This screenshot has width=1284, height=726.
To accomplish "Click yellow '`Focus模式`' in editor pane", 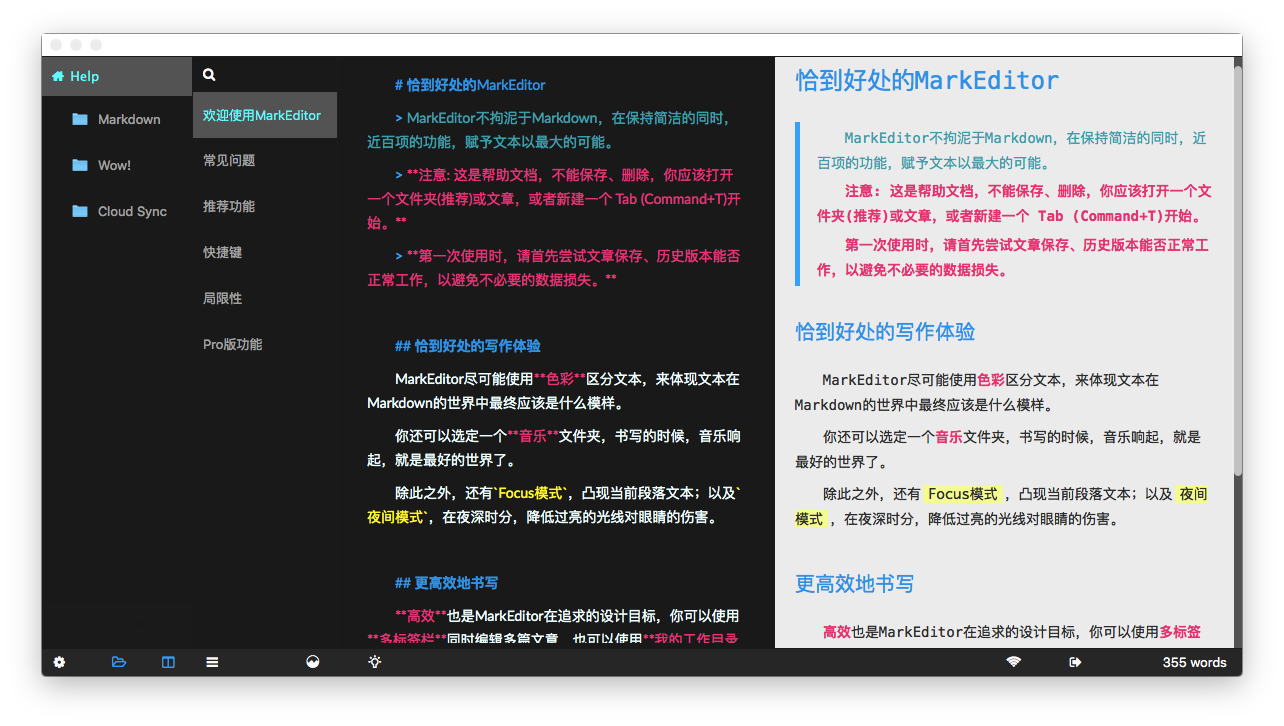I will pos(532,493).
